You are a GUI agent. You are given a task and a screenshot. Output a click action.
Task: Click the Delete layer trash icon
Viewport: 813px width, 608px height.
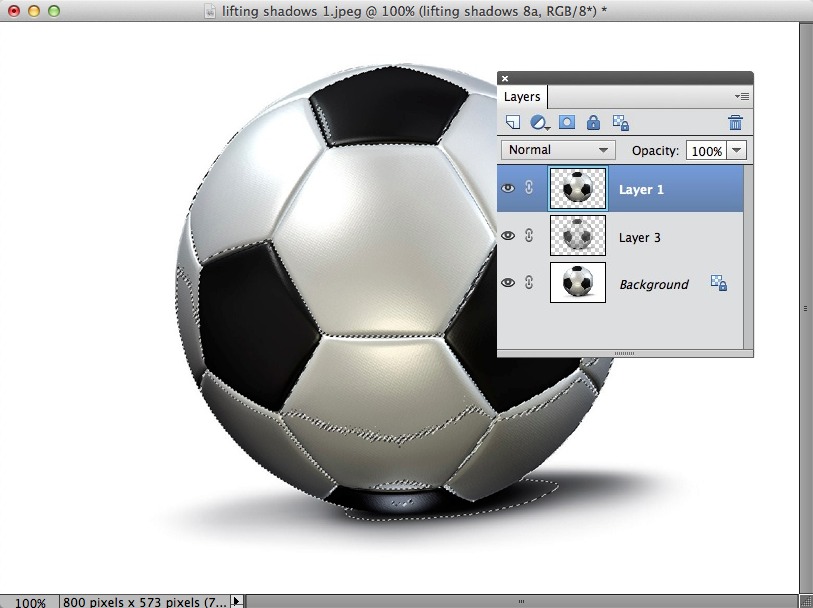point(735,123)
